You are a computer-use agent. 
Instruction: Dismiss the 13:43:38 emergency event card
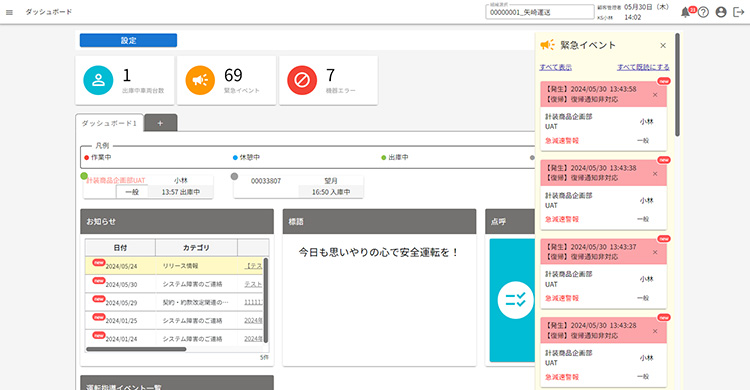point(655,174)
